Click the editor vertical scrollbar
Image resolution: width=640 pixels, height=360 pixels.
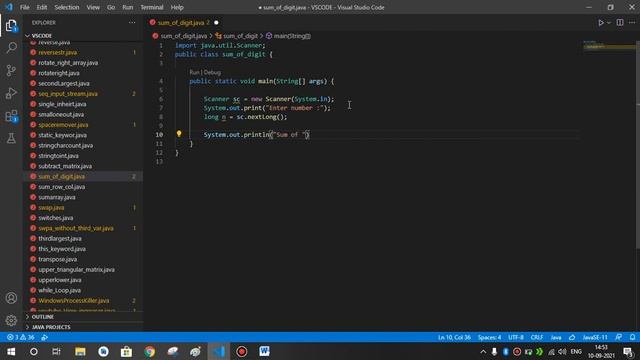click(x=638, y=144)
